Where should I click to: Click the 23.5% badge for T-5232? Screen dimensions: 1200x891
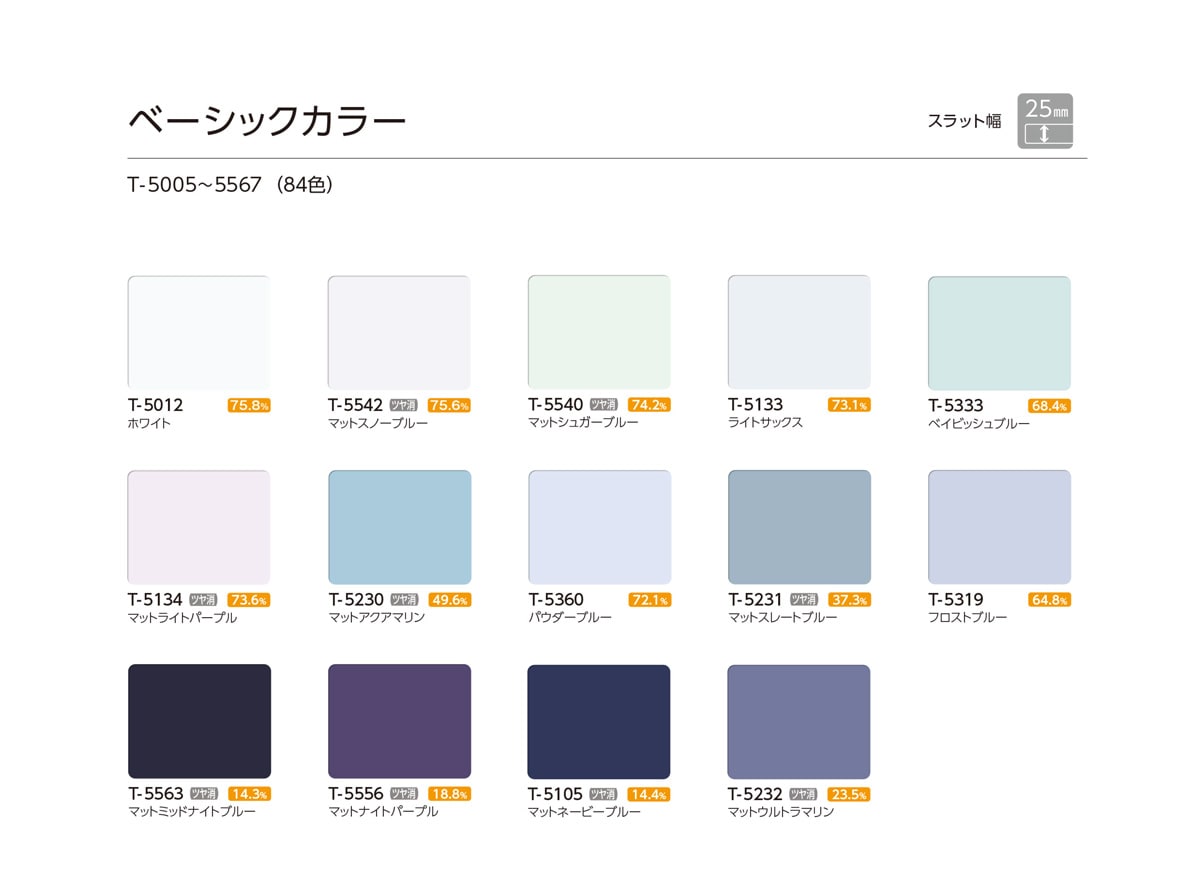coord(849,795)
